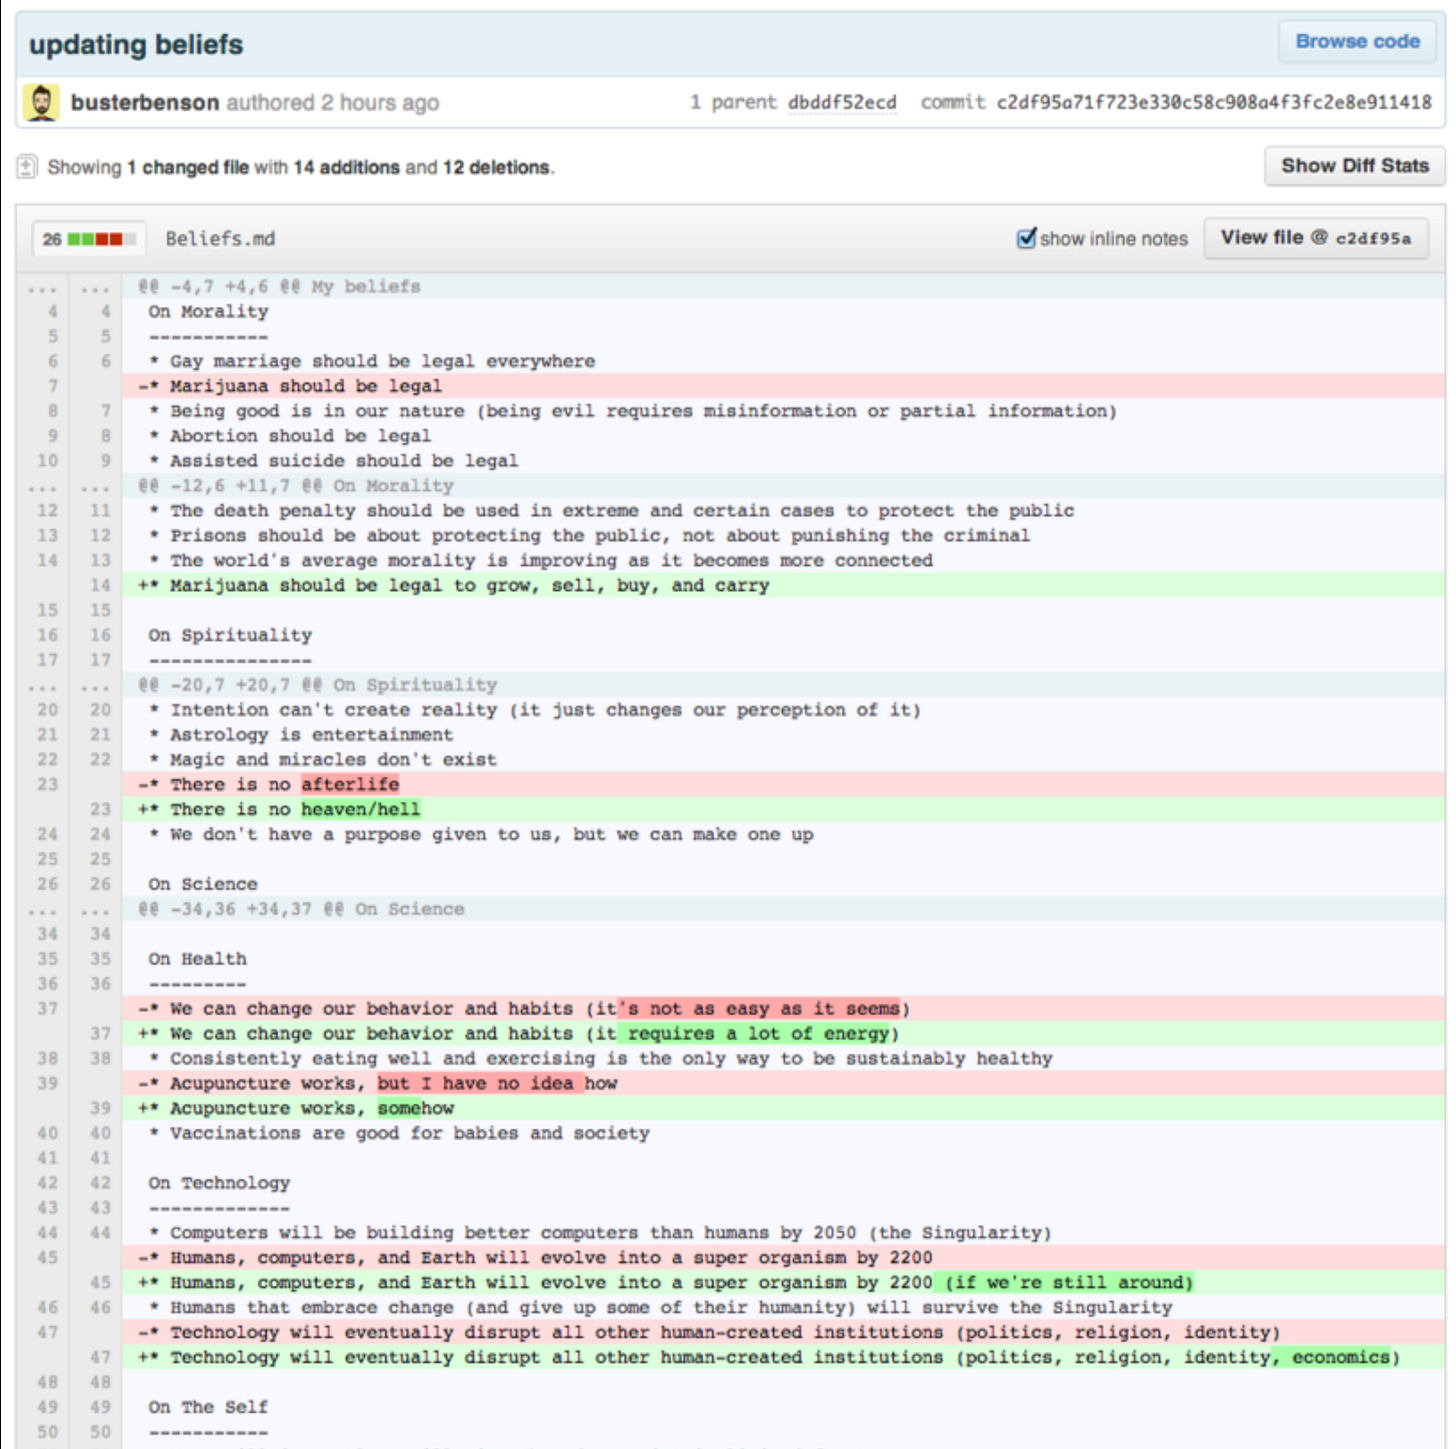This screenshot has height=1449, width=1456.
Task: Click line Prisons should be about protecting the public
Action: (x=783, y=536)
